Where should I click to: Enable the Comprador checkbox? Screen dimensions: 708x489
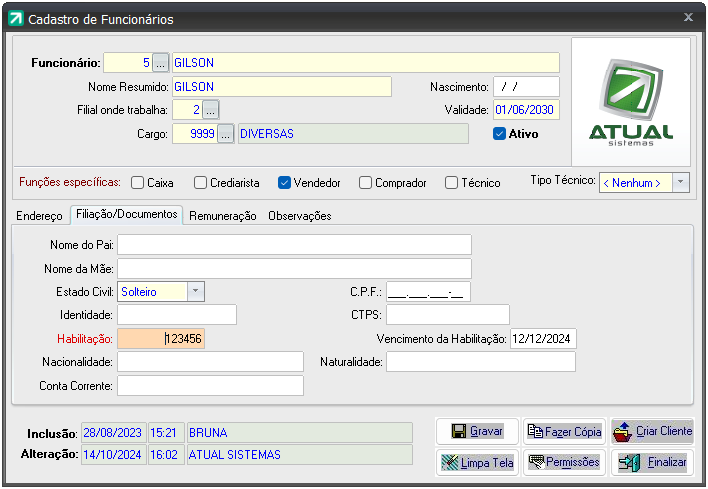coord(365,183)
